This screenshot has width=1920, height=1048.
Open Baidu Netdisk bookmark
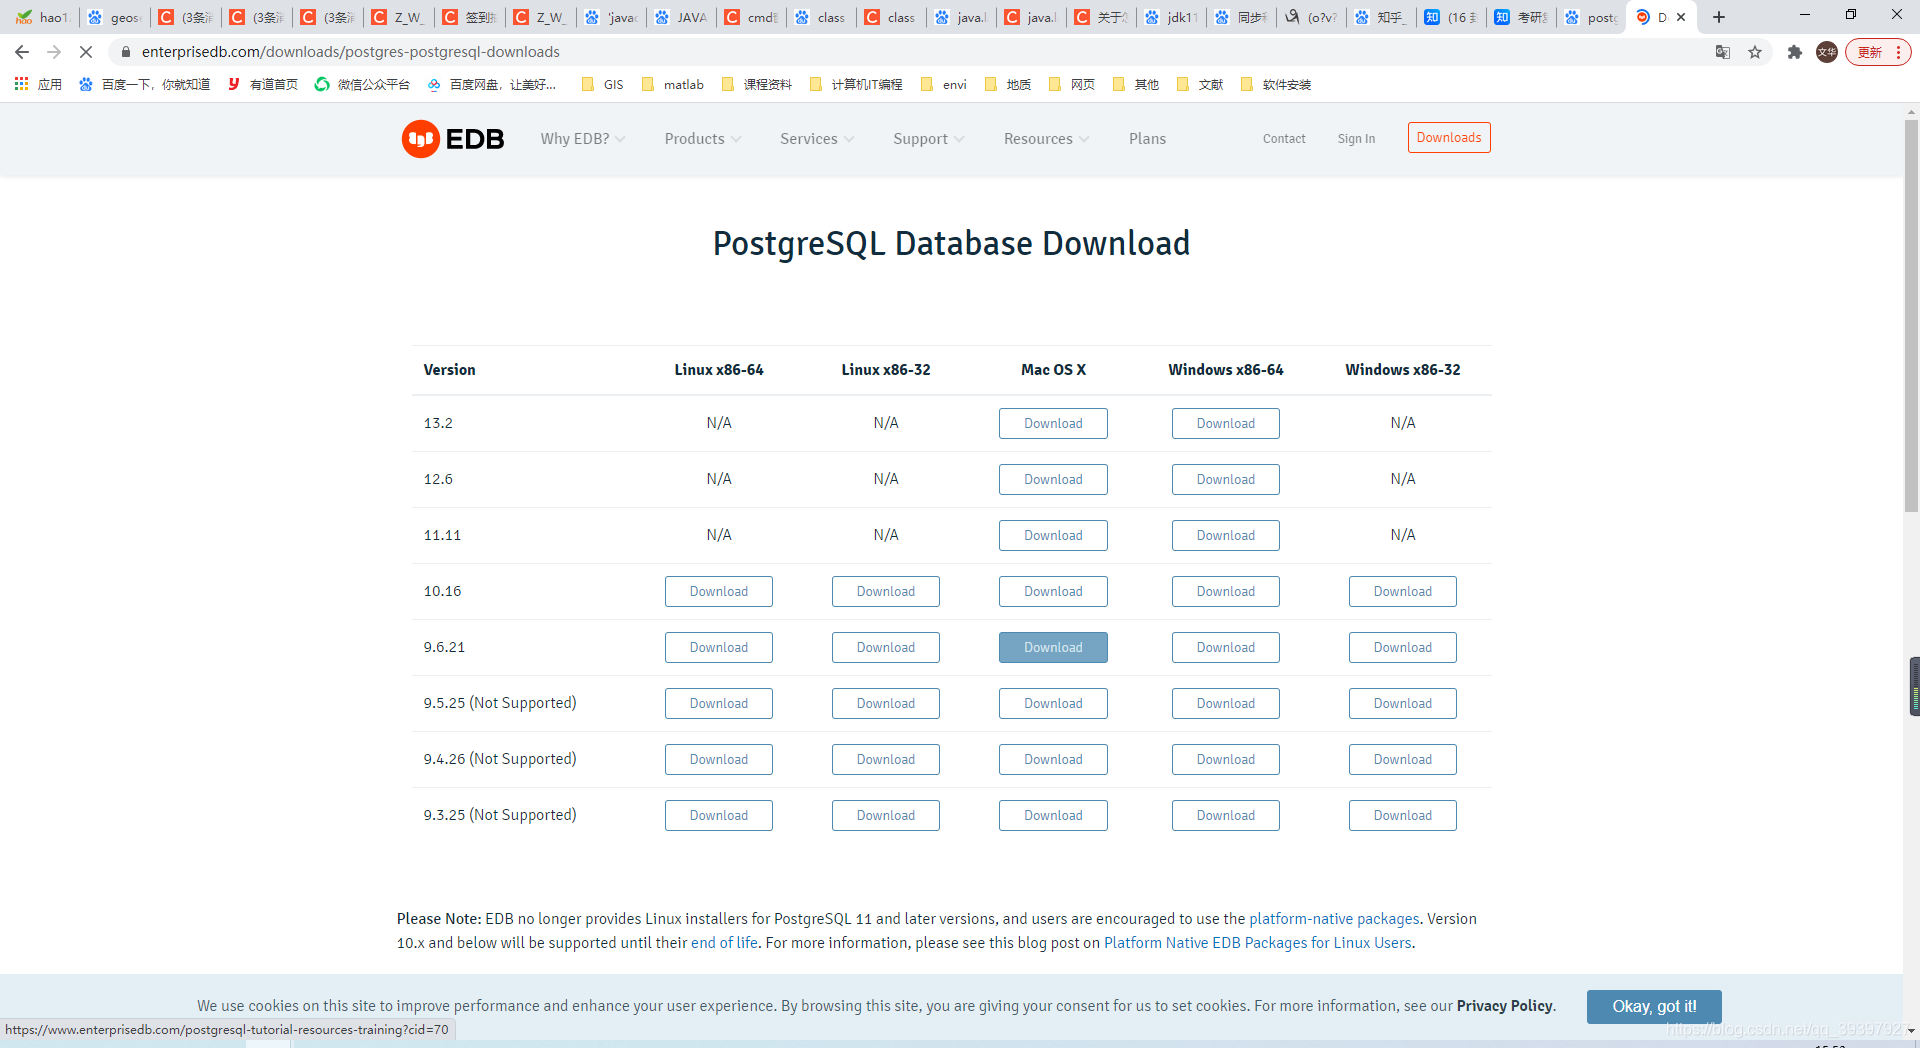pyautogui.click(x=492, y=84)
